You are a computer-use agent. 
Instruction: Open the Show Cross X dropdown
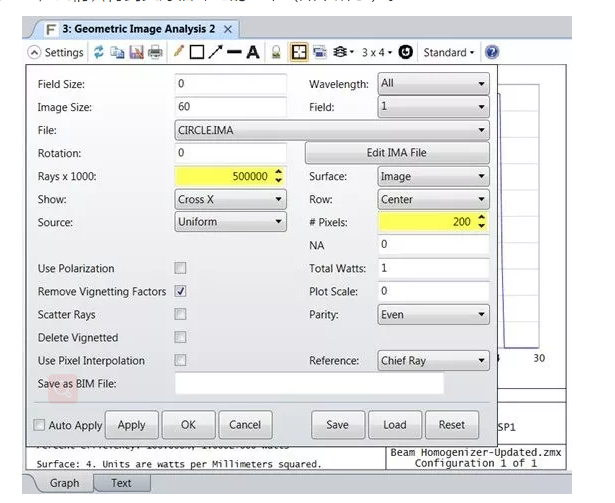pos(231,199)
